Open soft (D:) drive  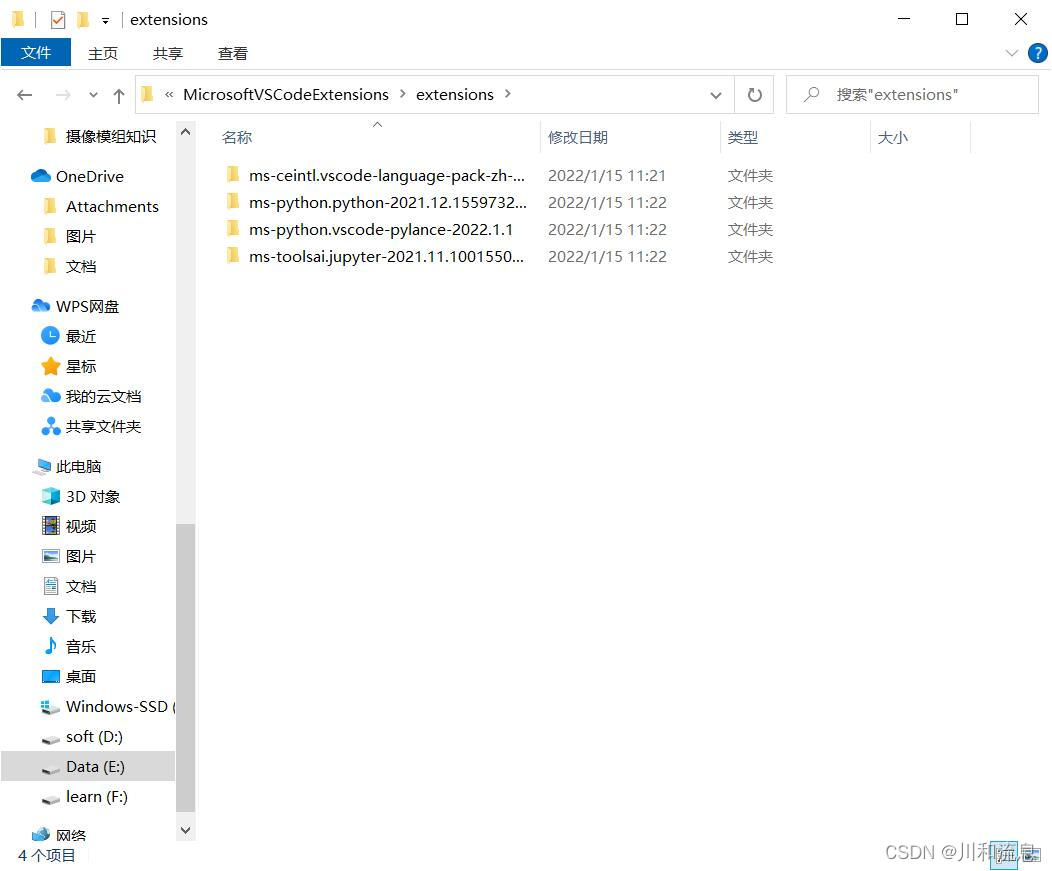(x=94, y=737)
